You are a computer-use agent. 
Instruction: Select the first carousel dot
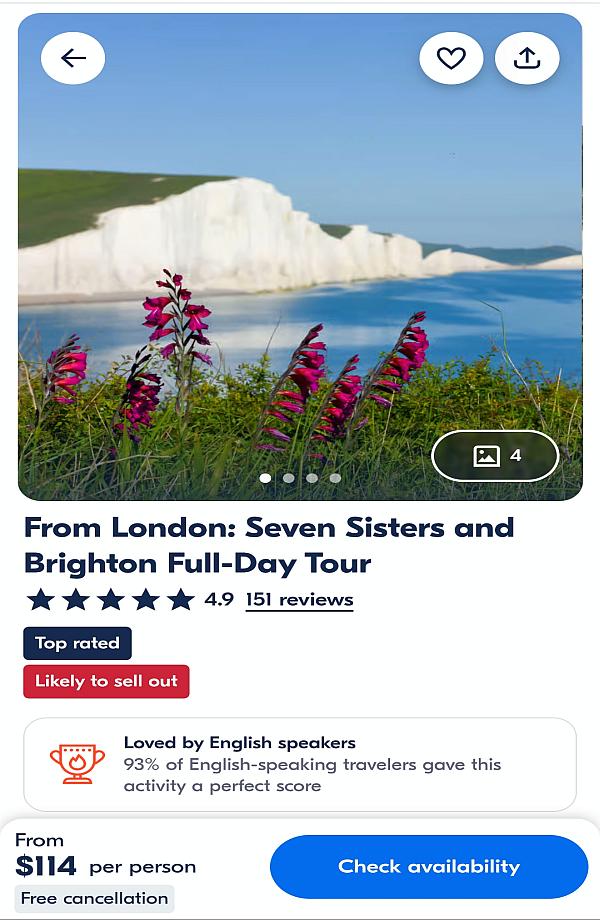coord(265,478)
